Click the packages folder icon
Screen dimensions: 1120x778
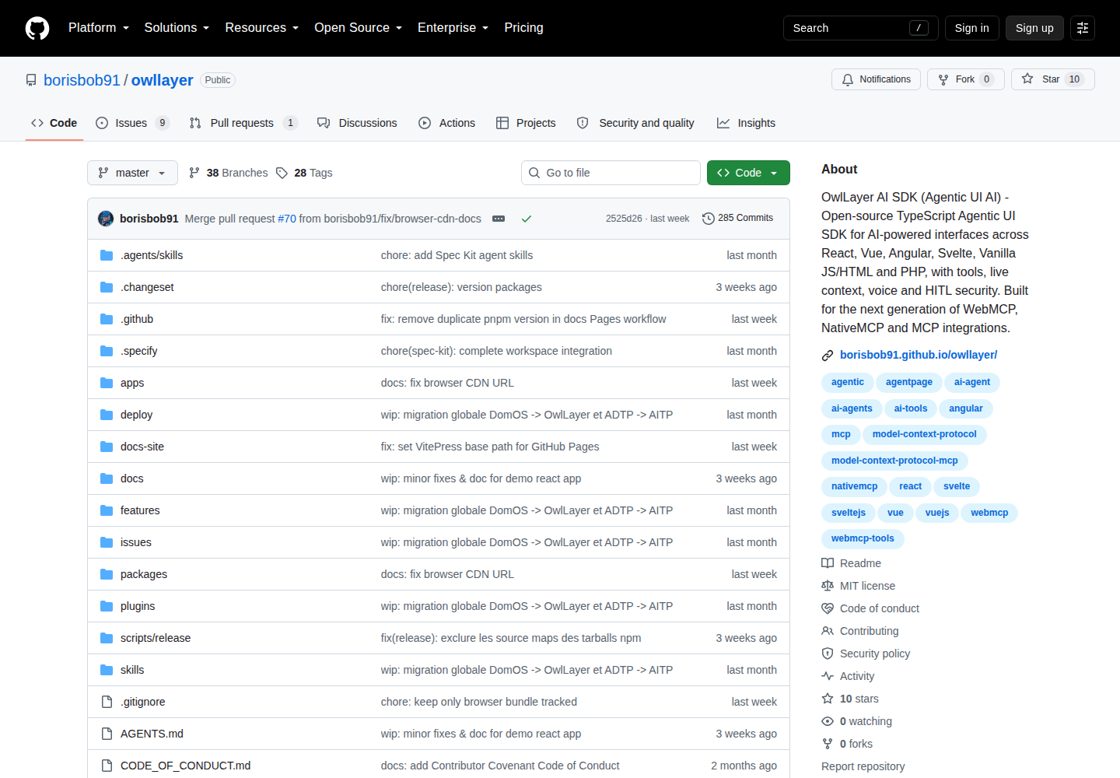[106, 574]
